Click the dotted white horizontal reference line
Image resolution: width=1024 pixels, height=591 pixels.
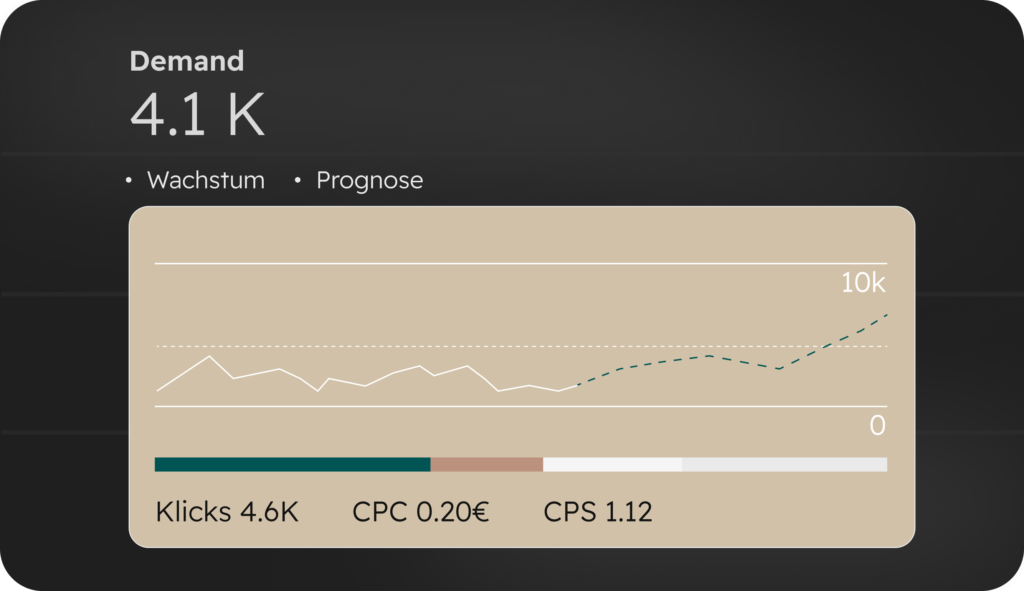(x=521, y=346)
